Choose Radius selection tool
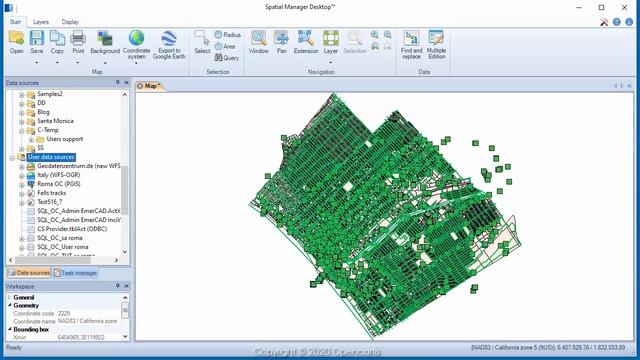Screen dimensions: 640x360 tap(227, 35)
